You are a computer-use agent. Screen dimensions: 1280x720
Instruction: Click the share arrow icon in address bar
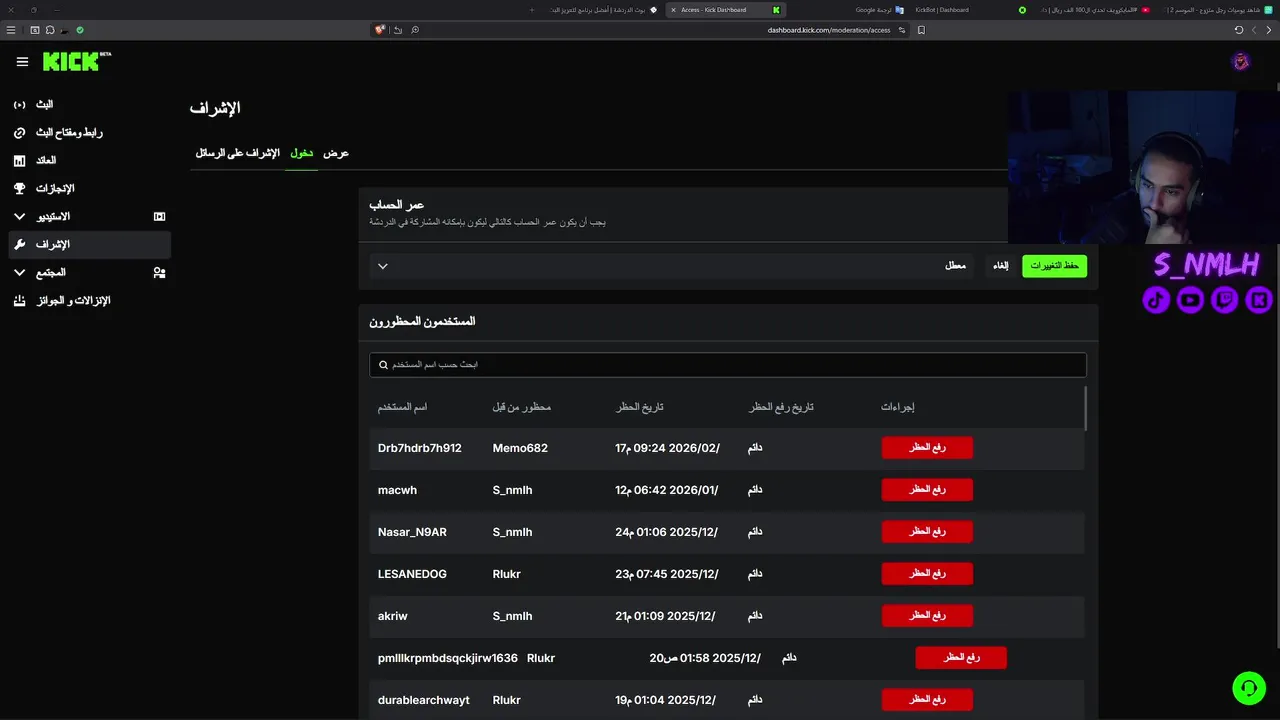click(398, 30)
